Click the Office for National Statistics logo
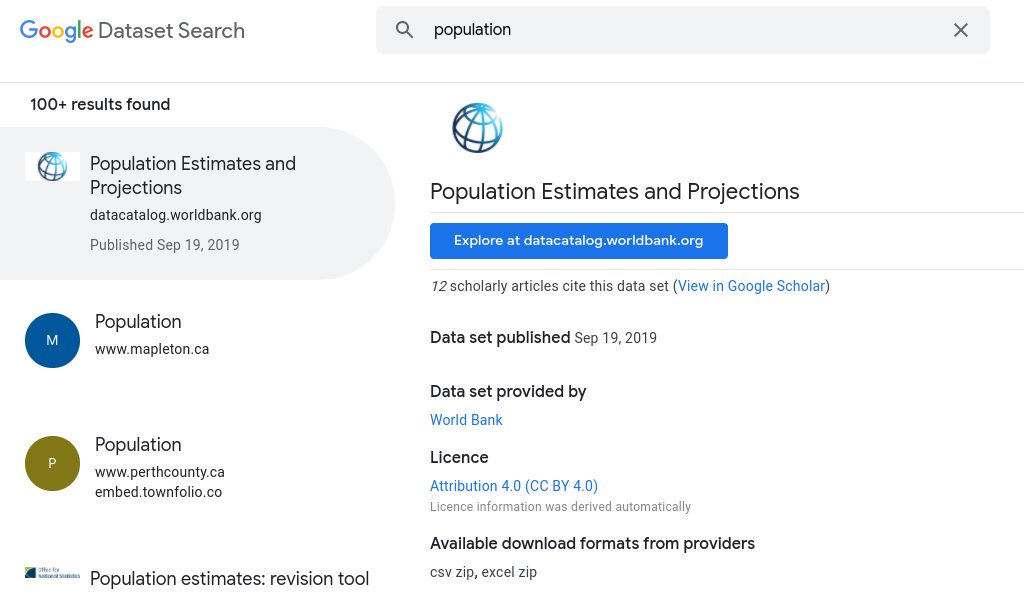 point(52,573)
